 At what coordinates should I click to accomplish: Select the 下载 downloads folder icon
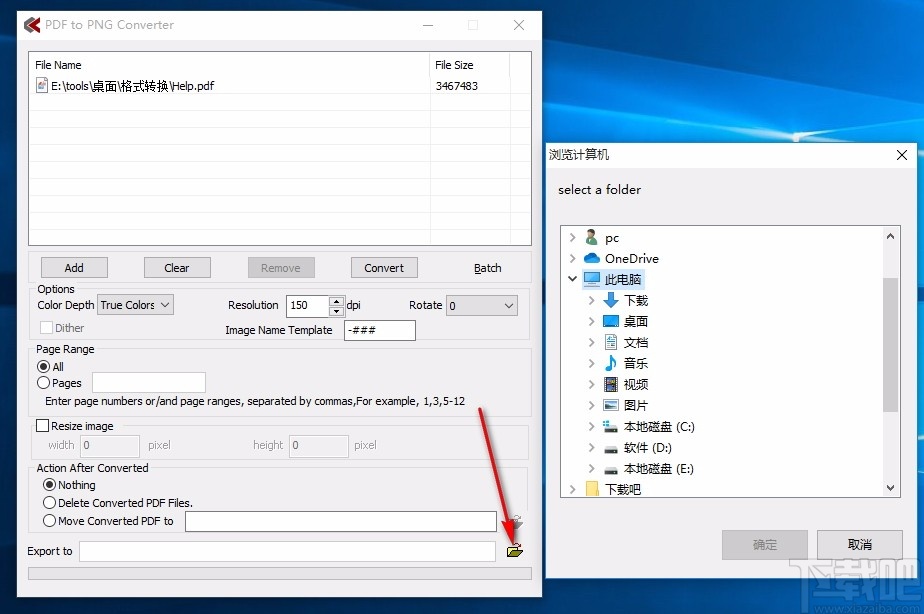point(608,300)
